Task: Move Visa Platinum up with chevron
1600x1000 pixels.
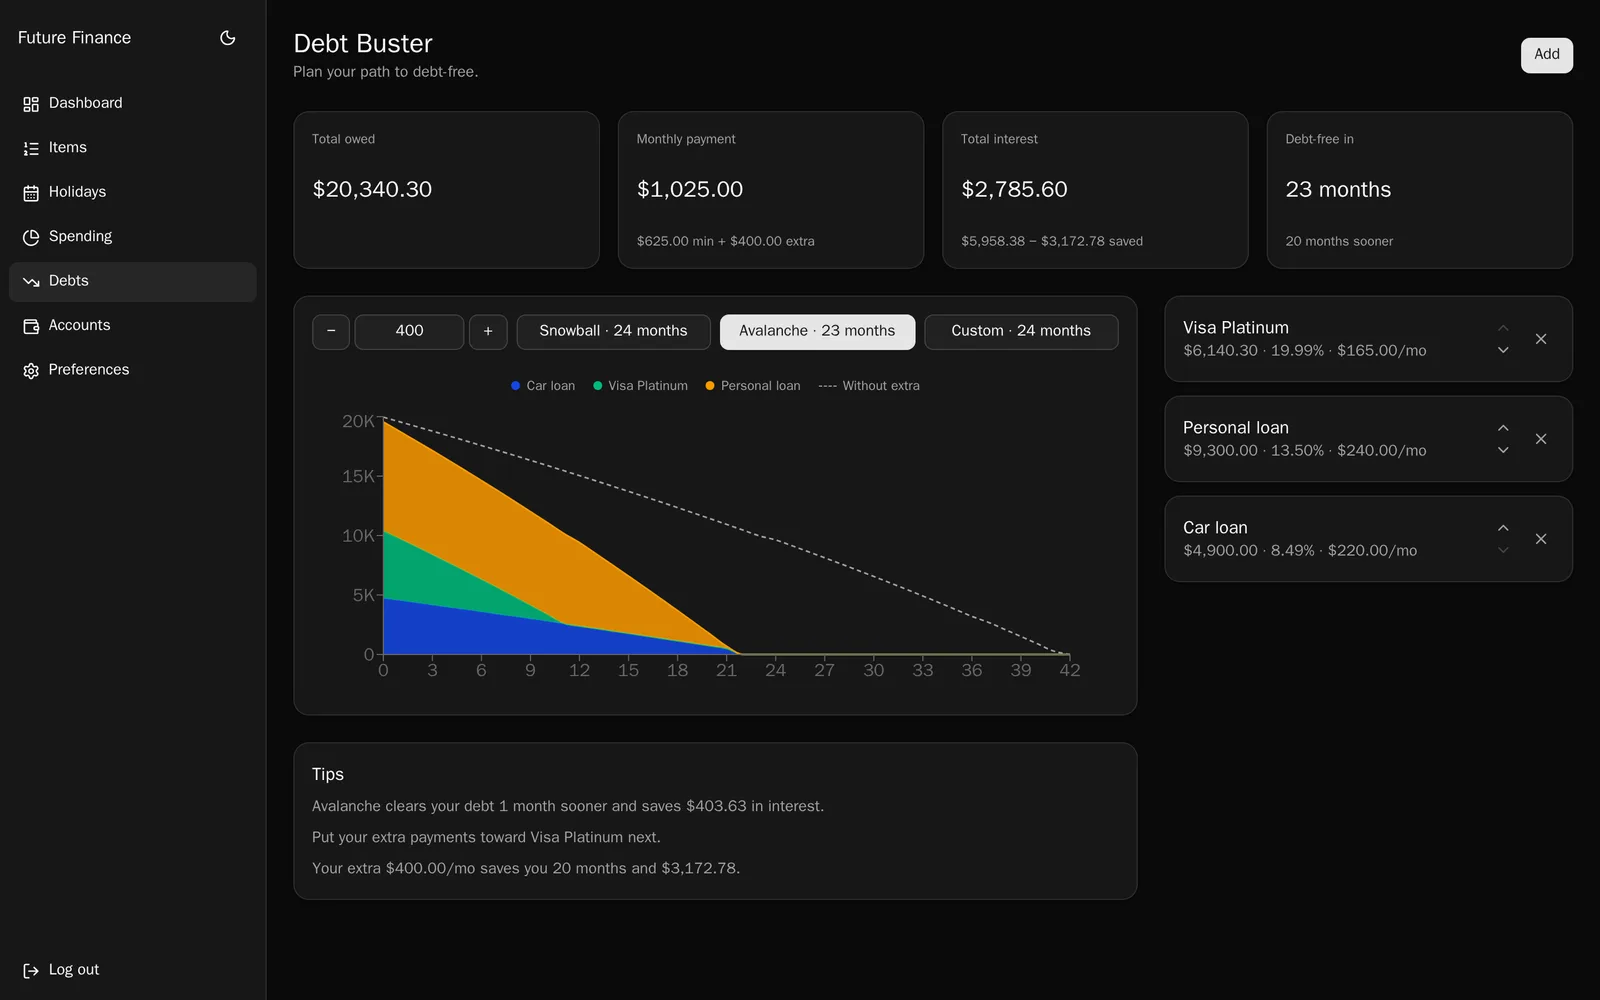Action: click(1503, 328)
